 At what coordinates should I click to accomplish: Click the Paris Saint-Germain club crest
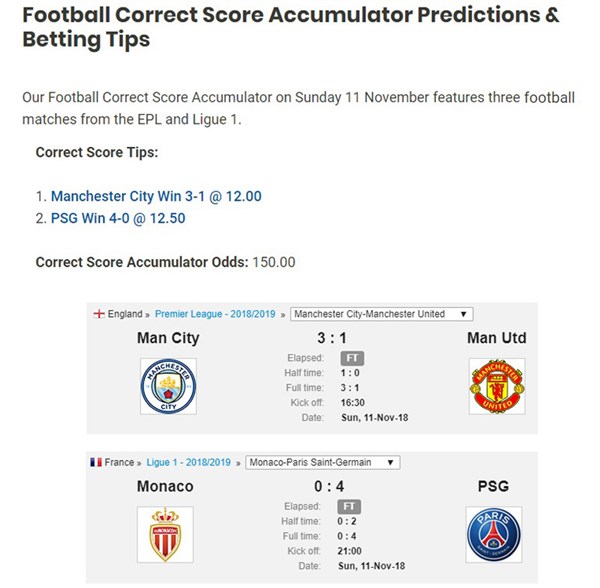[494, 534]
